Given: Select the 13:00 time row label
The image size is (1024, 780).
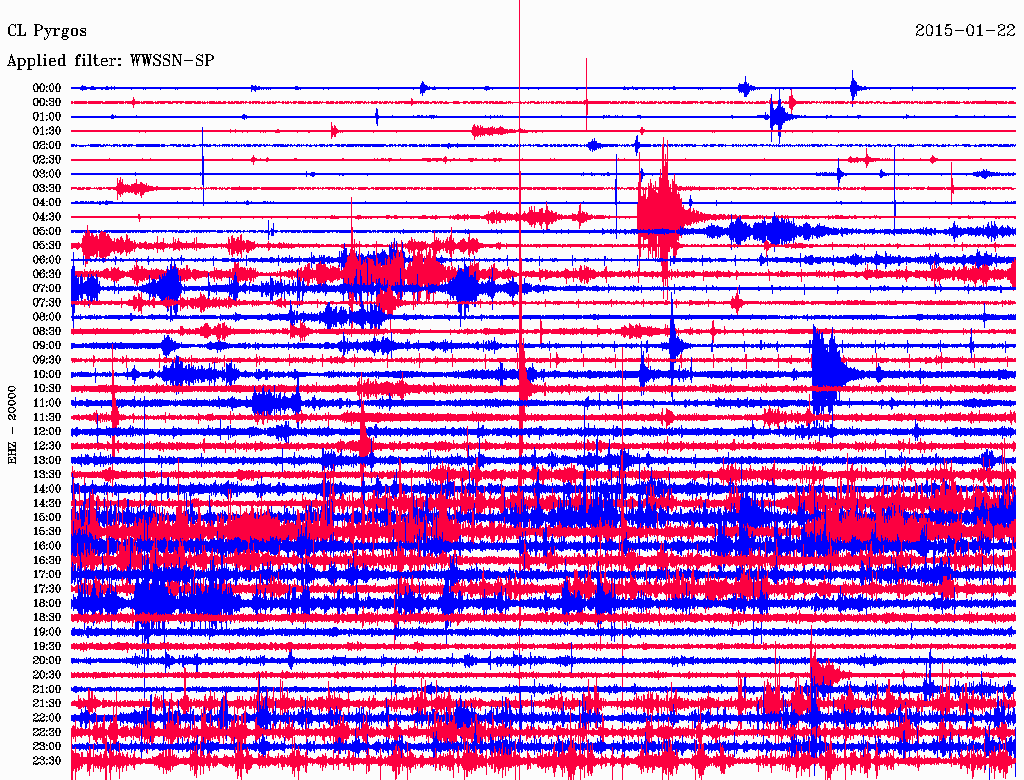Looking at the screenshot, I should tap(47, 461).
